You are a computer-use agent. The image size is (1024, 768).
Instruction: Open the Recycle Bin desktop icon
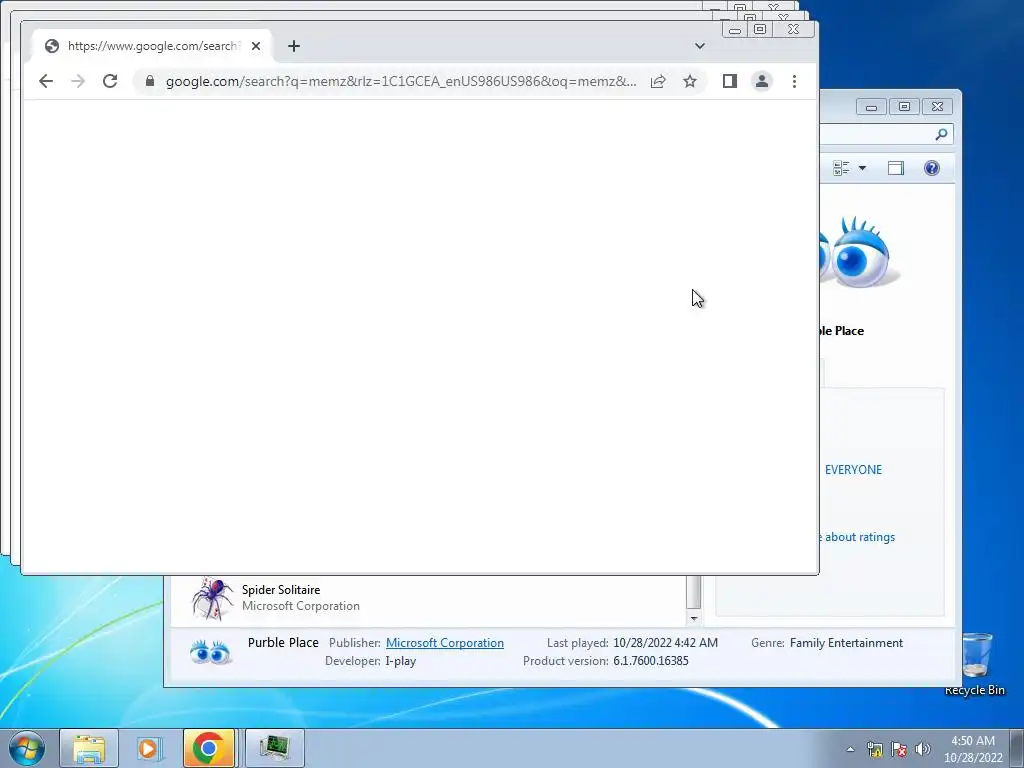coord(975,664)
